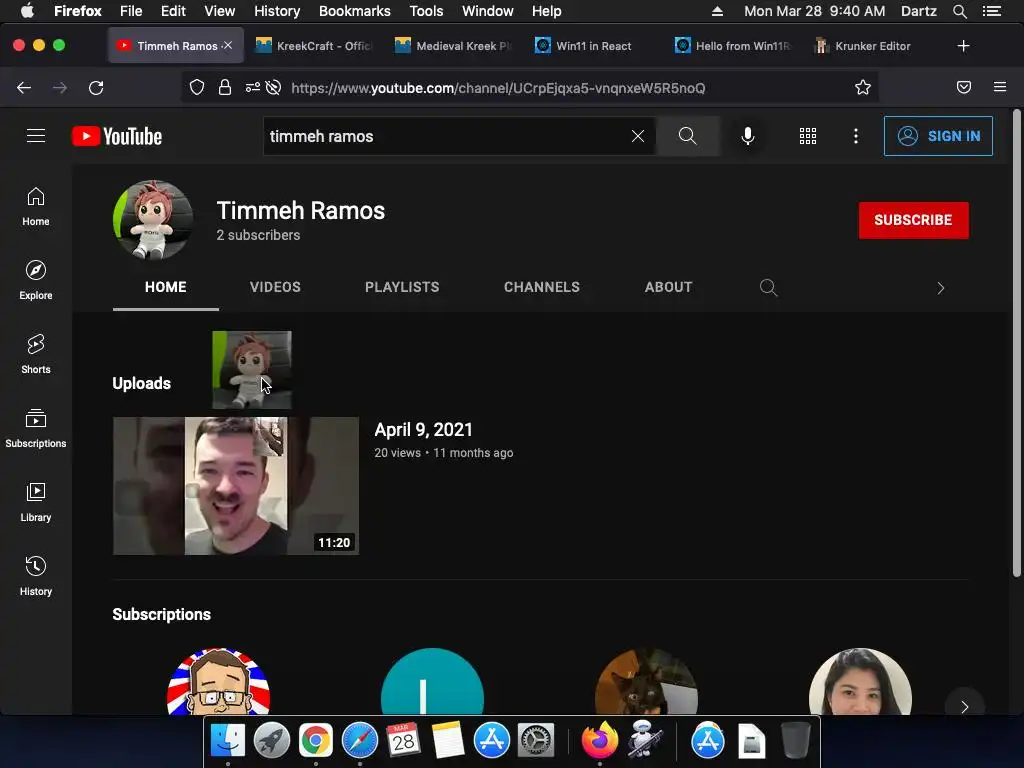Open the YouTube hamburger guide menu

point(36,136)
